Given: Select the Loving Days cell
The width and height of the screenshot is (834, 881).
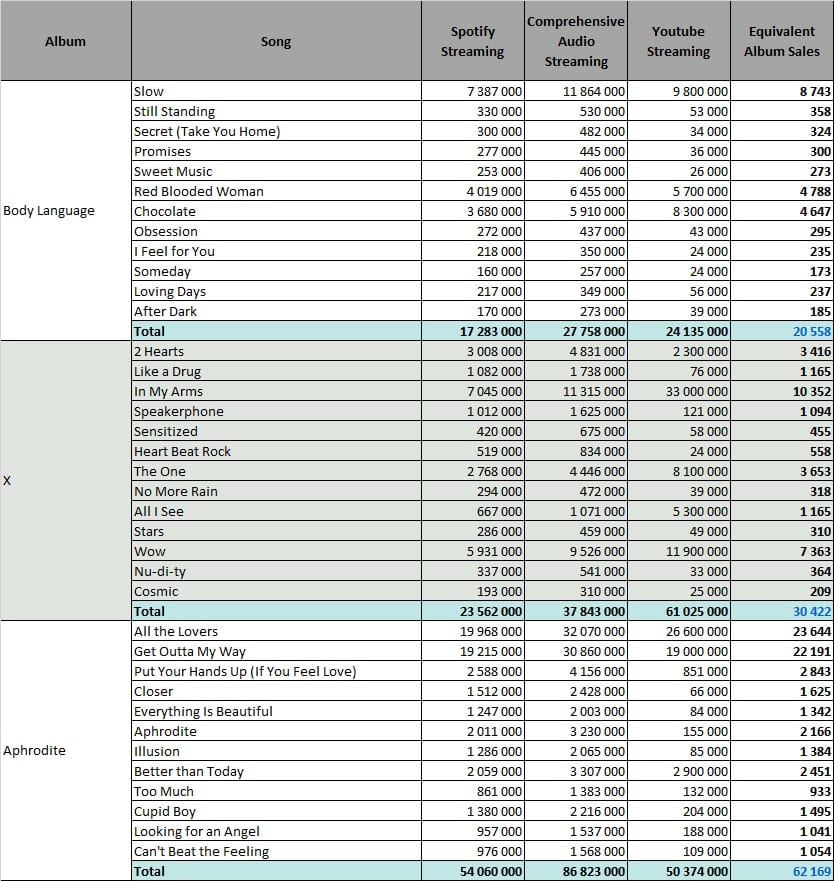Looking at the screenshot, I should point(276,291).
